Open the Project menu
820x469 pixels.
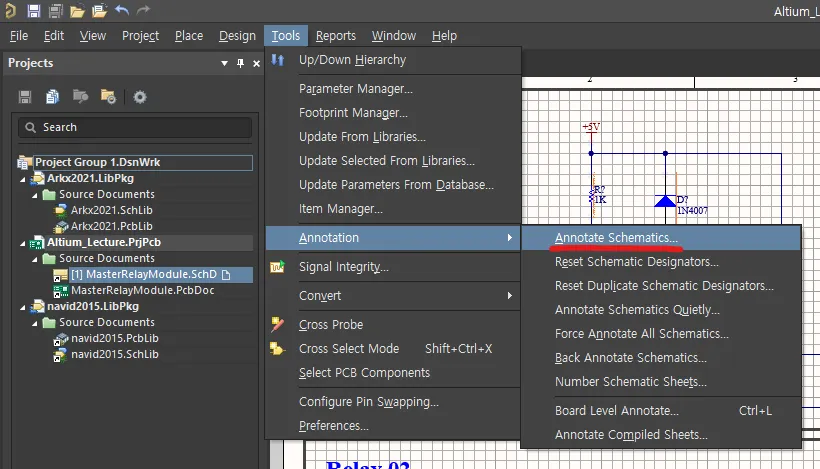(x=140, y=36)
